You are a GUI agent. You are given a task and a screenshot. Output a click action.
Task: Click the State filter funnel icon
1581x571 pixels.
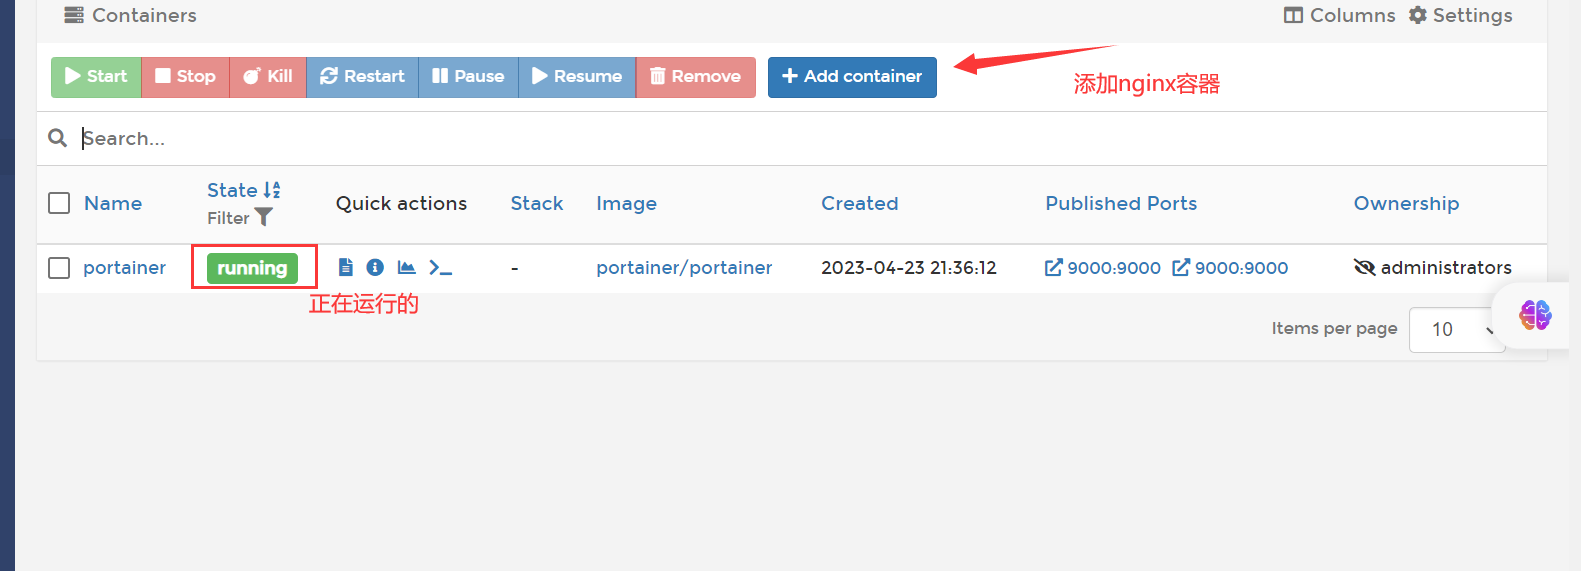(264, 217)
